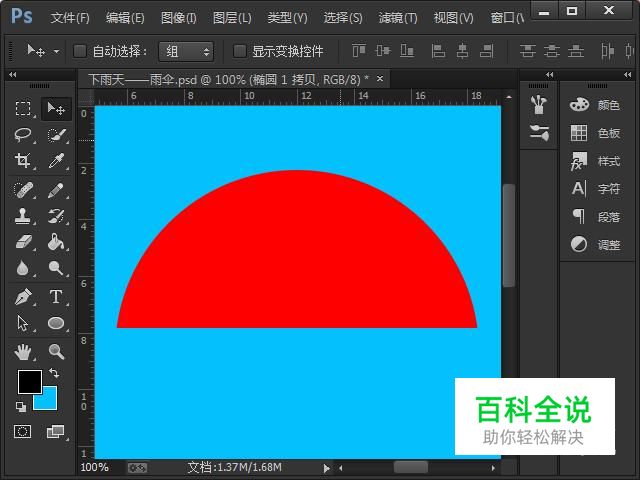Select the Blur tool
The width and height of the screenshot is (640, 480).
23,268
